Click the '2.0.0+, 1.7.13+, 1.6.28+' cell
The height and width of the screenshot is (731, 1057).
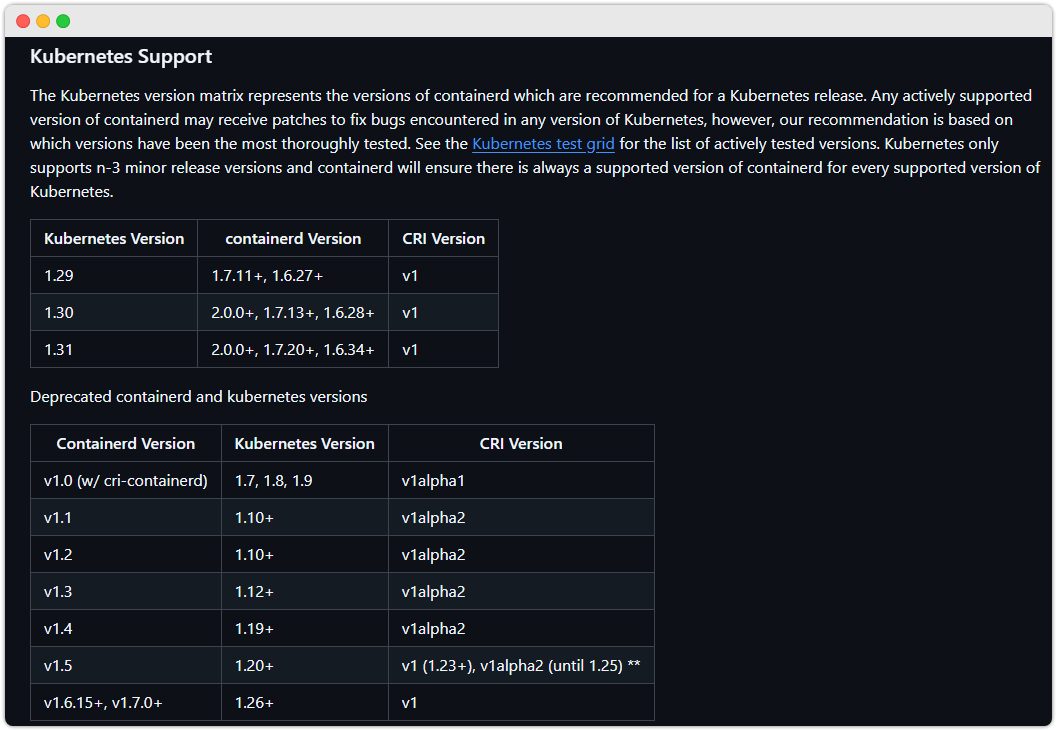pos(293,312)
